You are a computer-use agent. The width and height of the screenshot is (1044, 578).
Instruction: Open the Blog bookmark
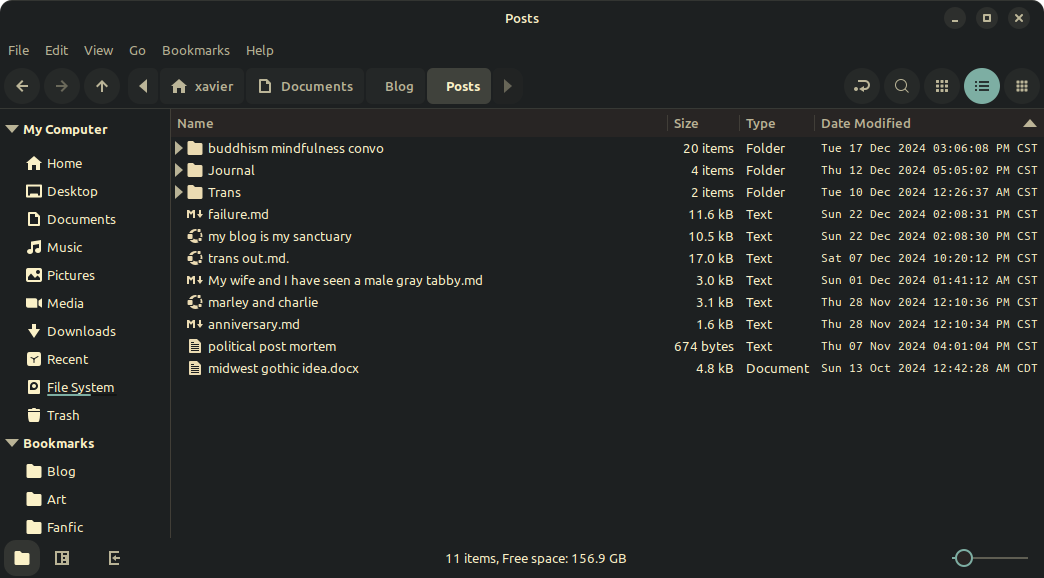point(61,471)
